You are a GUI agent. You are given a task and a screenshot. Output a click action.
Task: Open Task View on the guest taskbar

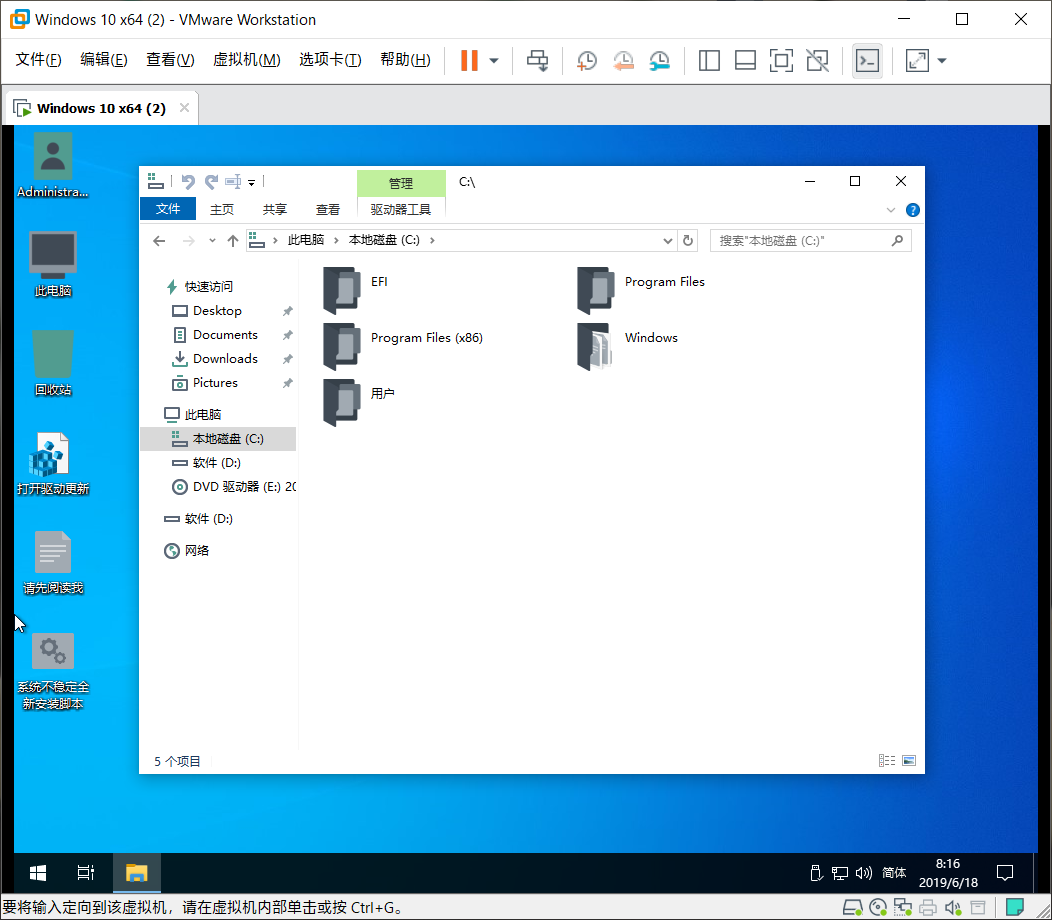(86, 873)
